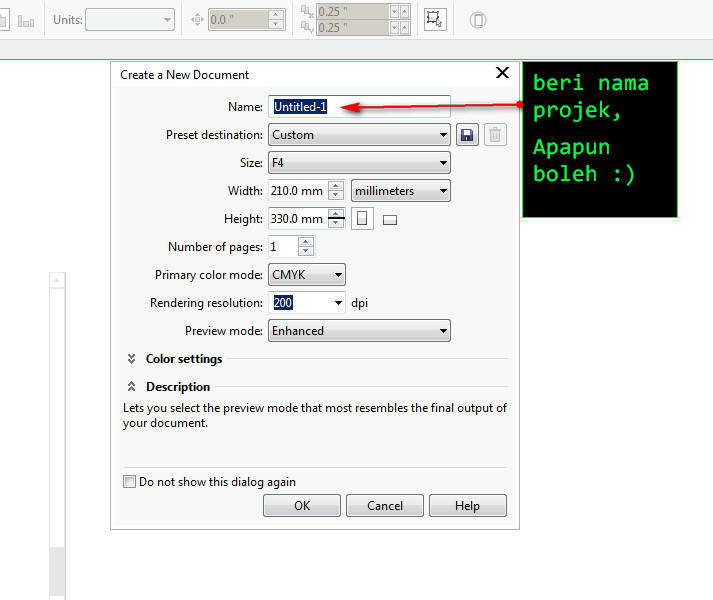Viewport: 713px width, 600px height.
Task: Collapse the Description section
Action: point(131,387)
